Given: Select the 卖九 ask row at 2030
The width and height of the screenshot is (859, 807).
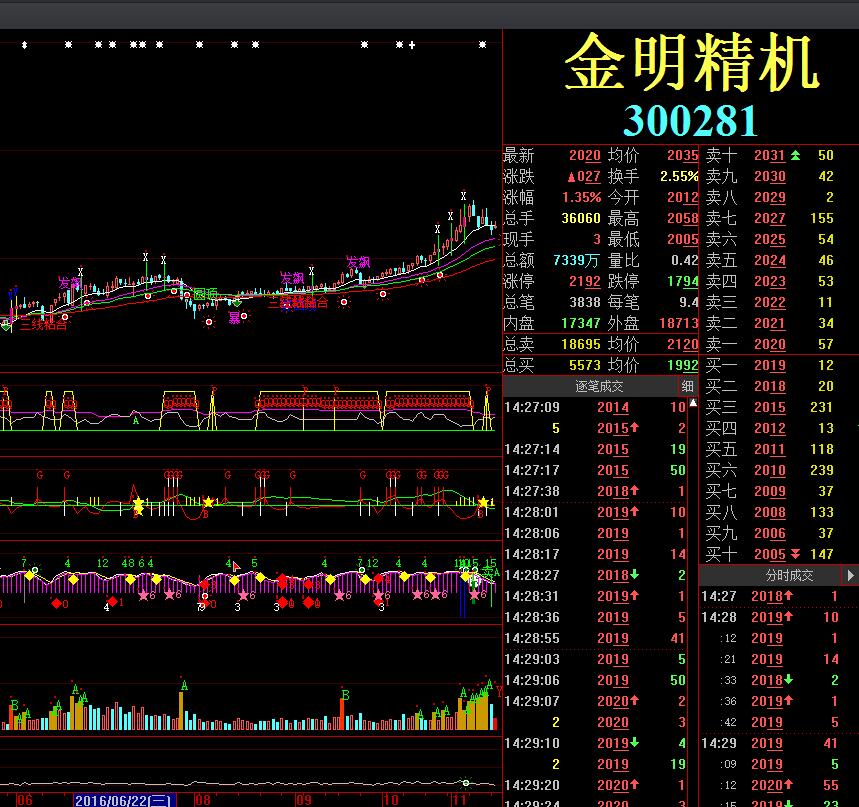Looking at the screenshot, I should tap(779, 176).
